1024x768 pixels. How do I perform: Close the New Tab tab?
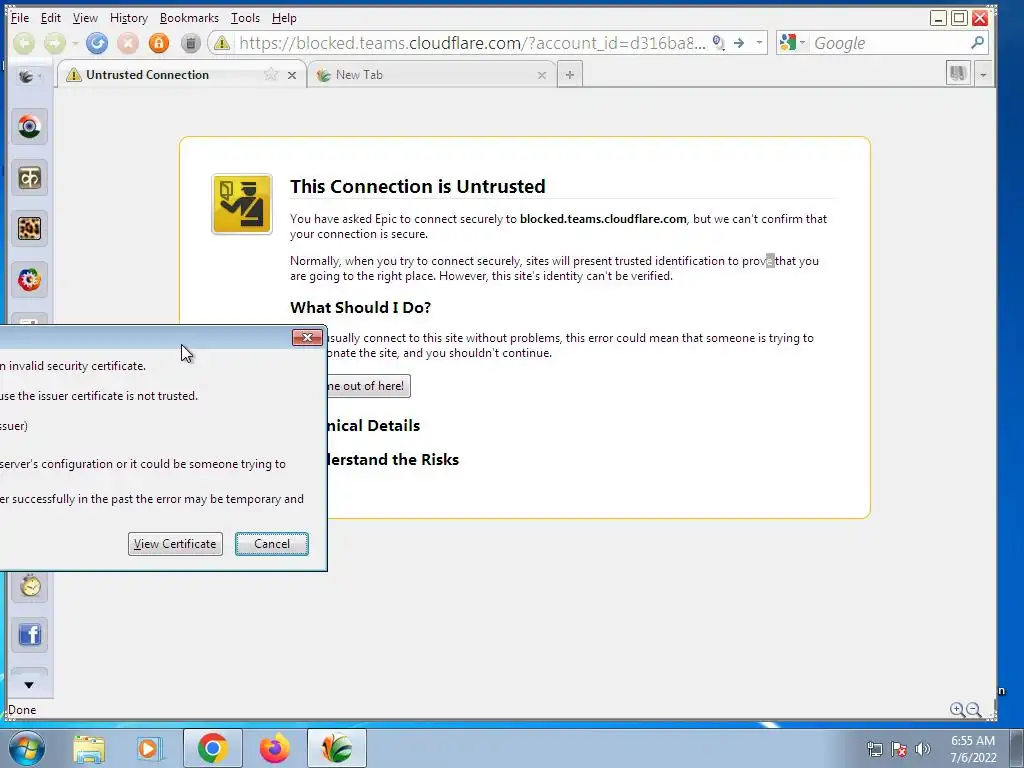pos(541,76)
